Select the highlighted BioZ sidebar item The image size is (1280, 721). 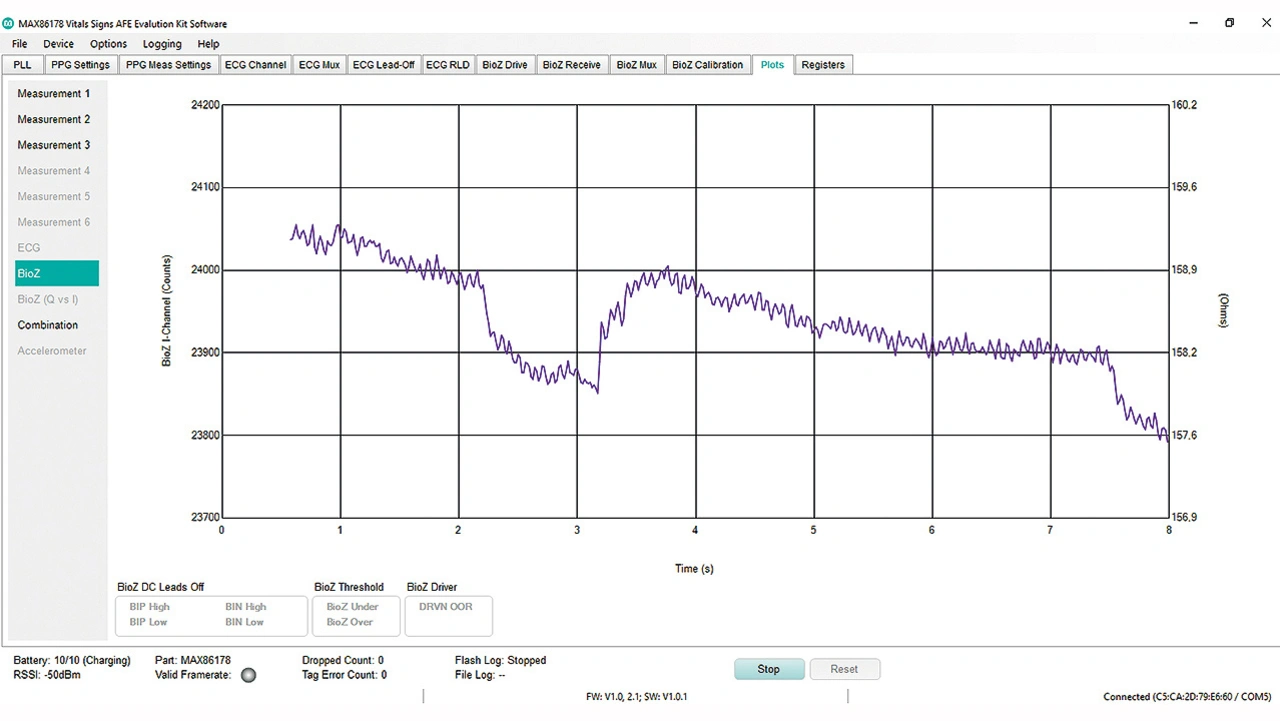coord(56,273)
